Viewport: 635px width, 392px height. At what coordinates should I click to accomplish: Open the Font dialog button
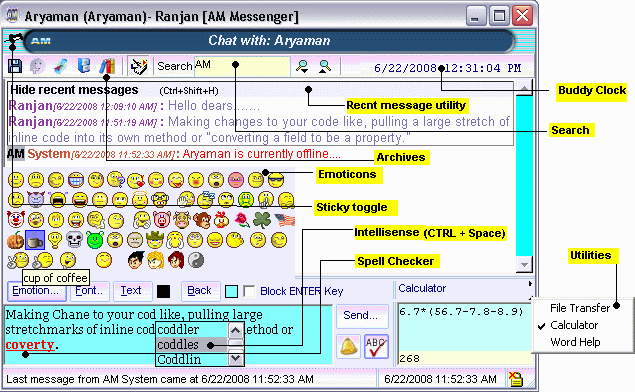coord(89,290)
